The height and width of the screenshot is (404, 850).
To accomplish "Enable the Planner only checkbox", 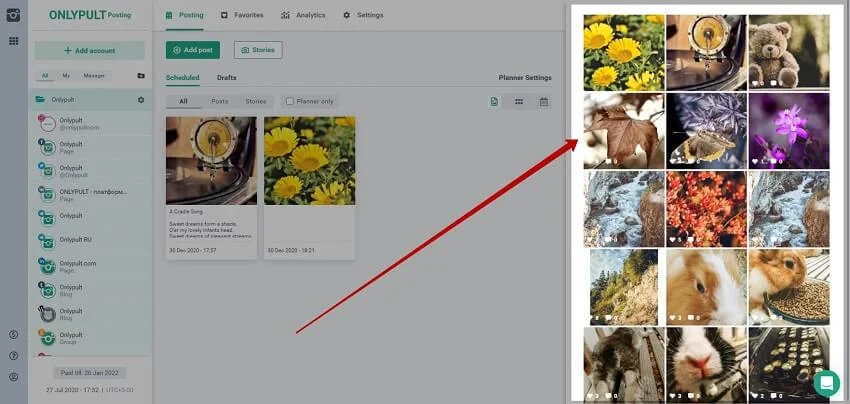I will 290,101.
